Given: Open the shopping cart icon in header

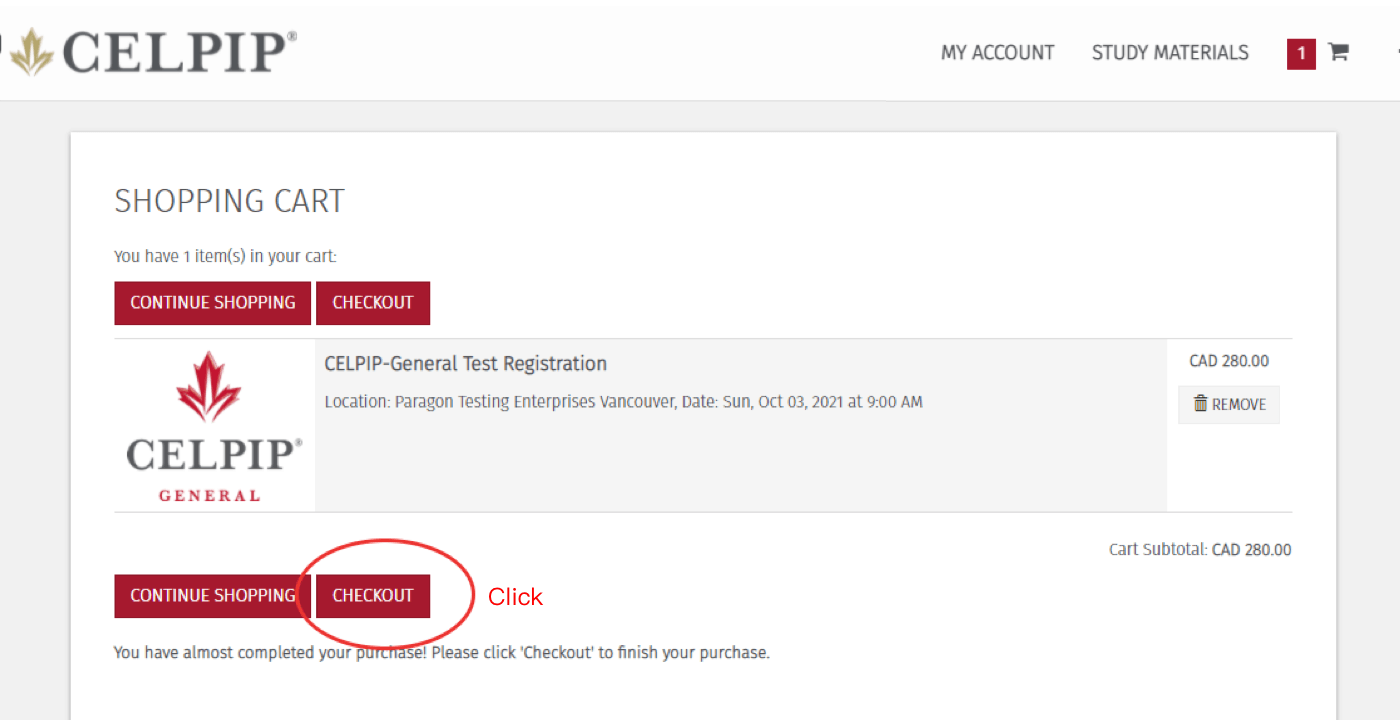Looking at the screenshot, I should pos(1338,52).
